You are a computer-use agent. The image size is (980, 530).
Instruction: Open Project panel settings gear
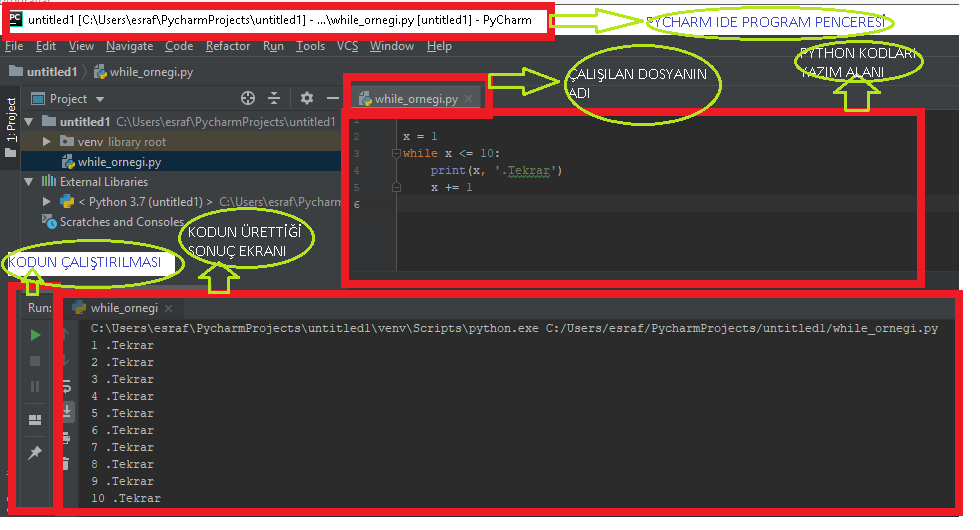click(306, 98)
